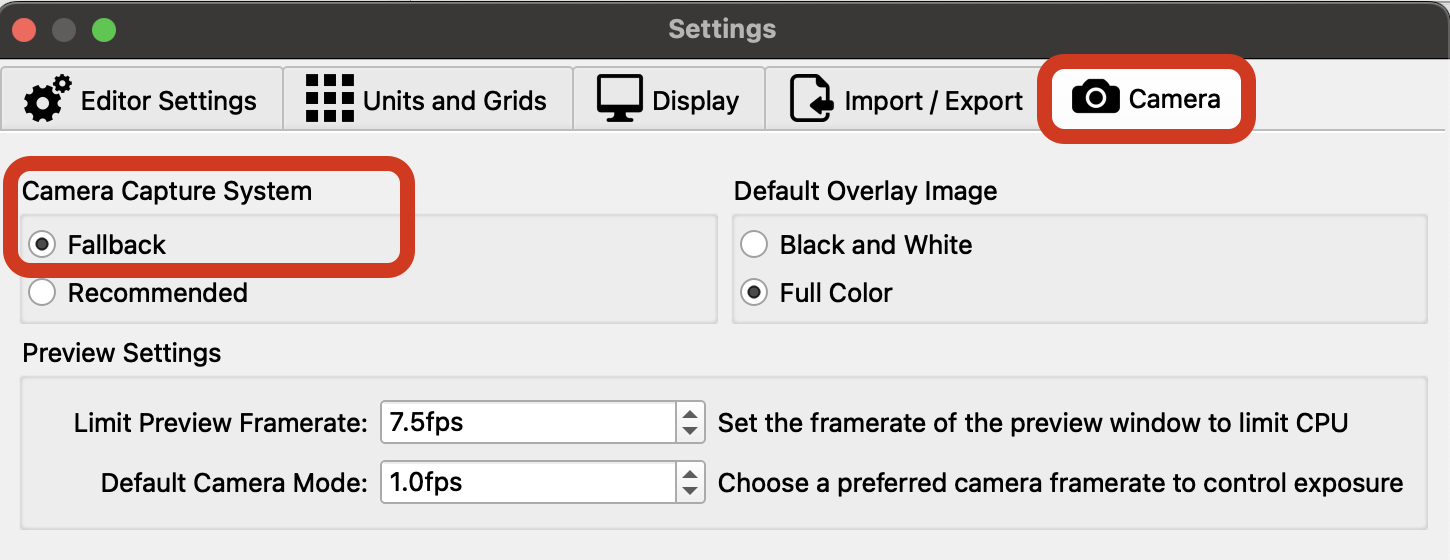The height and width of the screenshot is (560, 1450).
Task: Click the Default Camera Mode field
Action: coord(528,482)
